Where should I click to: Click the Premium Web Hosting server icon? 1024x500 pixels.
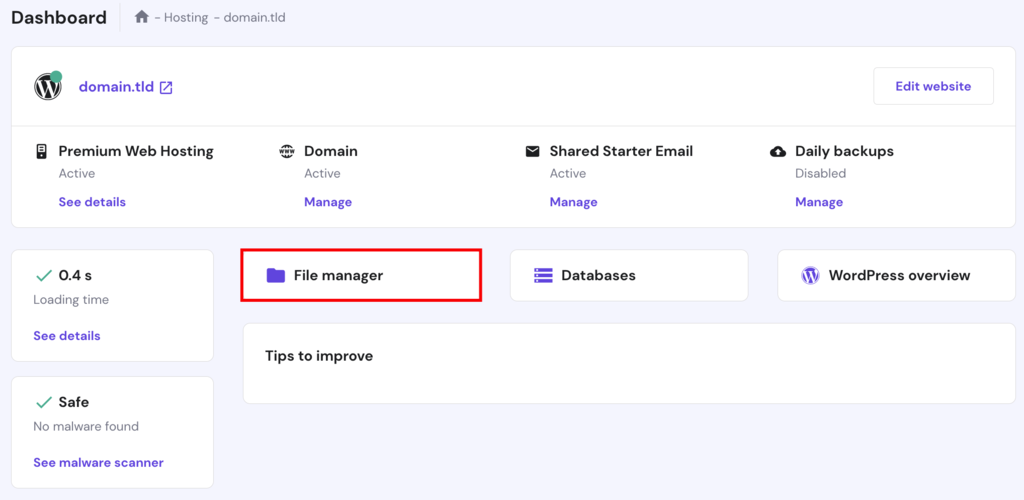click(x=41, y=152)
